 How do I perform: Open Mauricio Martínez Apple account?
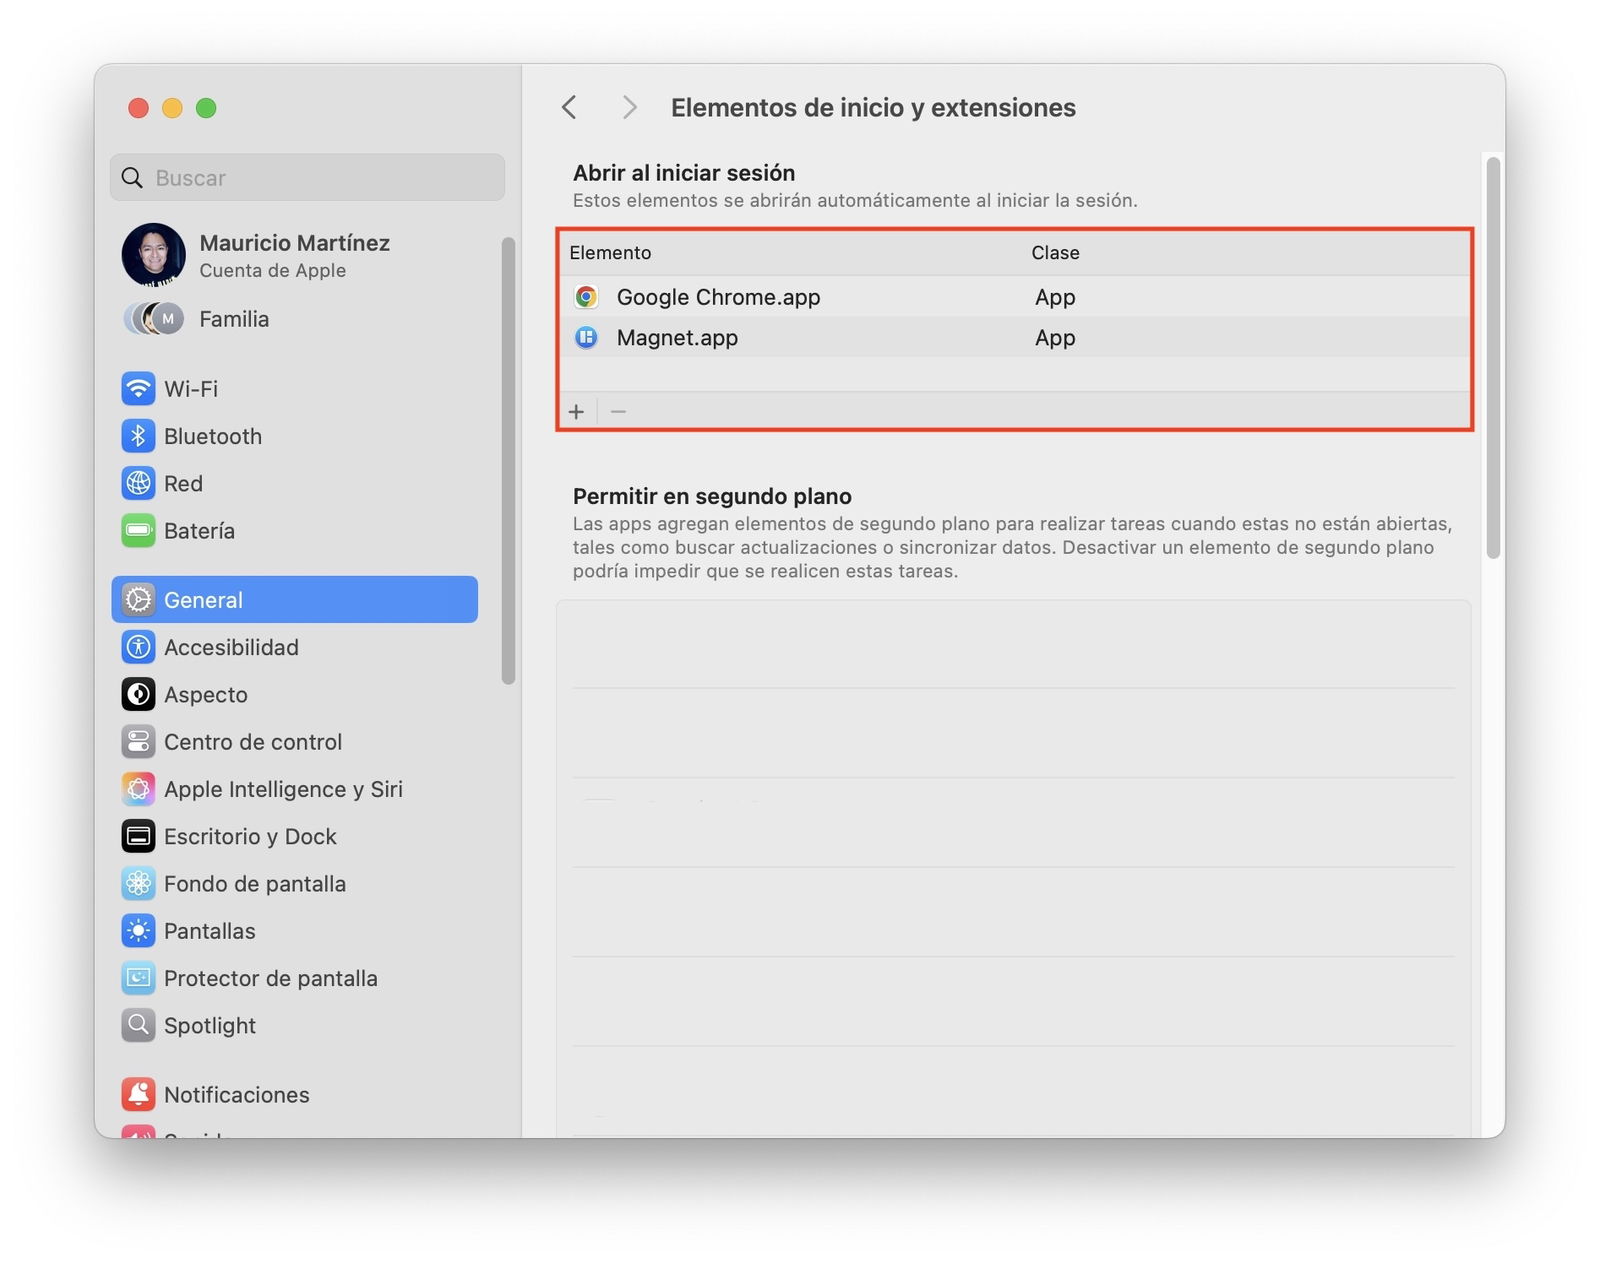click(x=294, y=255)
